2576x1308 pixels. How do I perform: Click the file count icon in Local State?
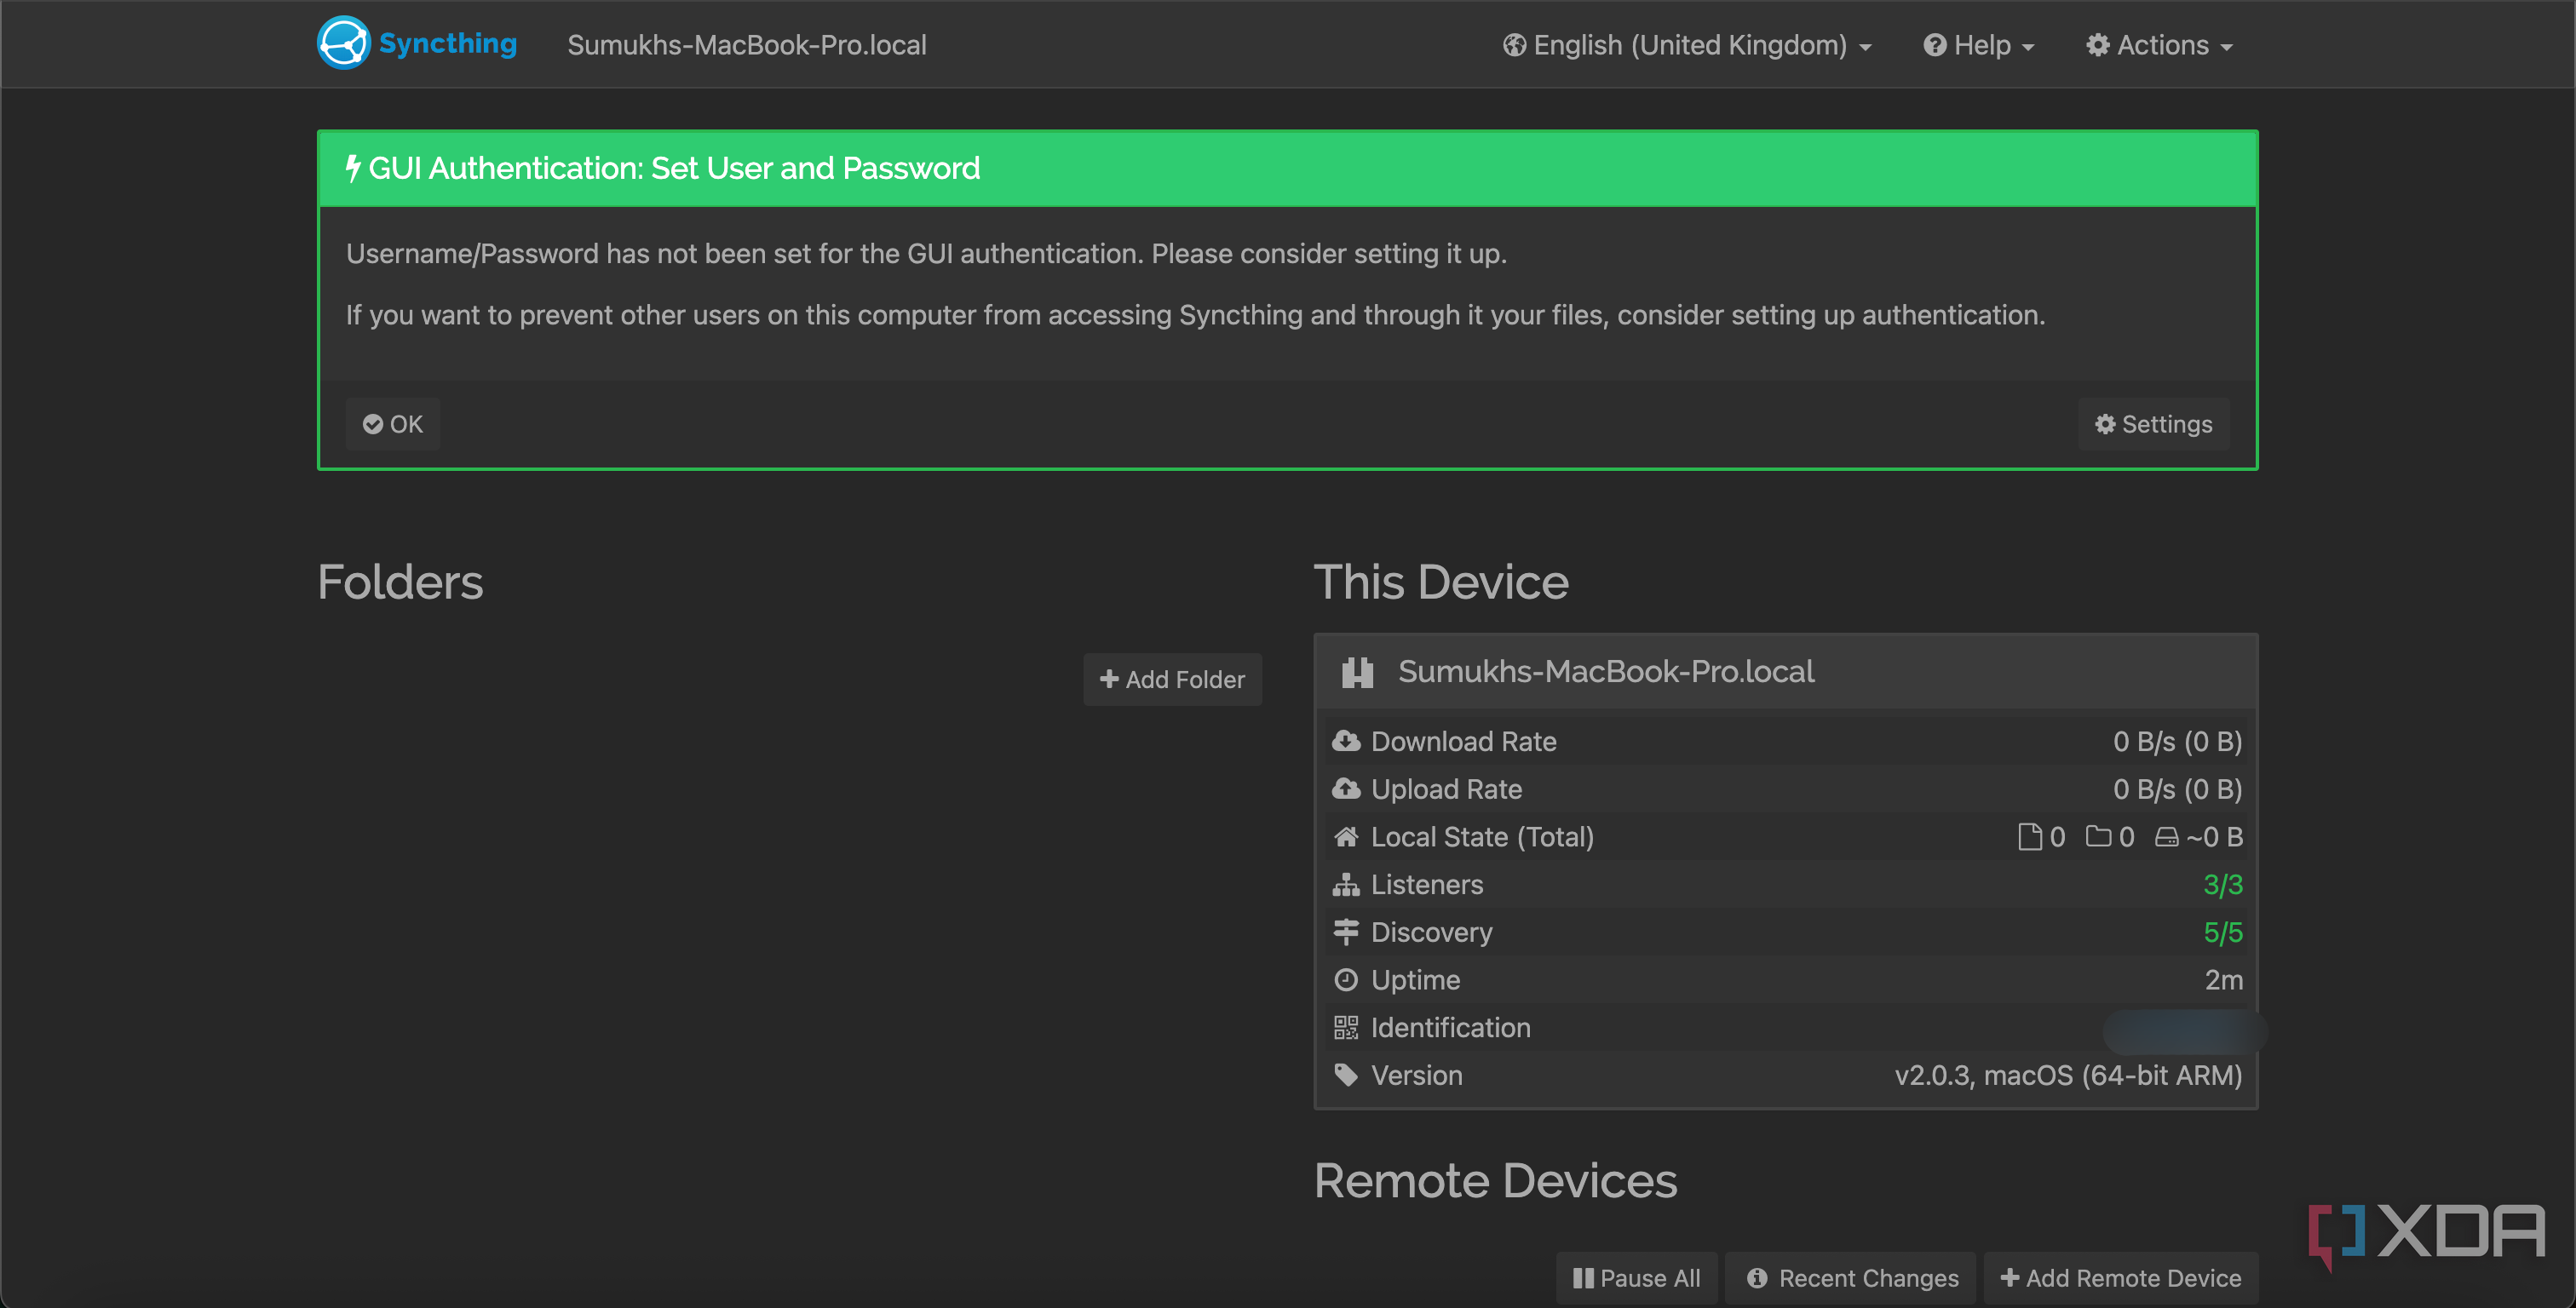[2029, 837]
